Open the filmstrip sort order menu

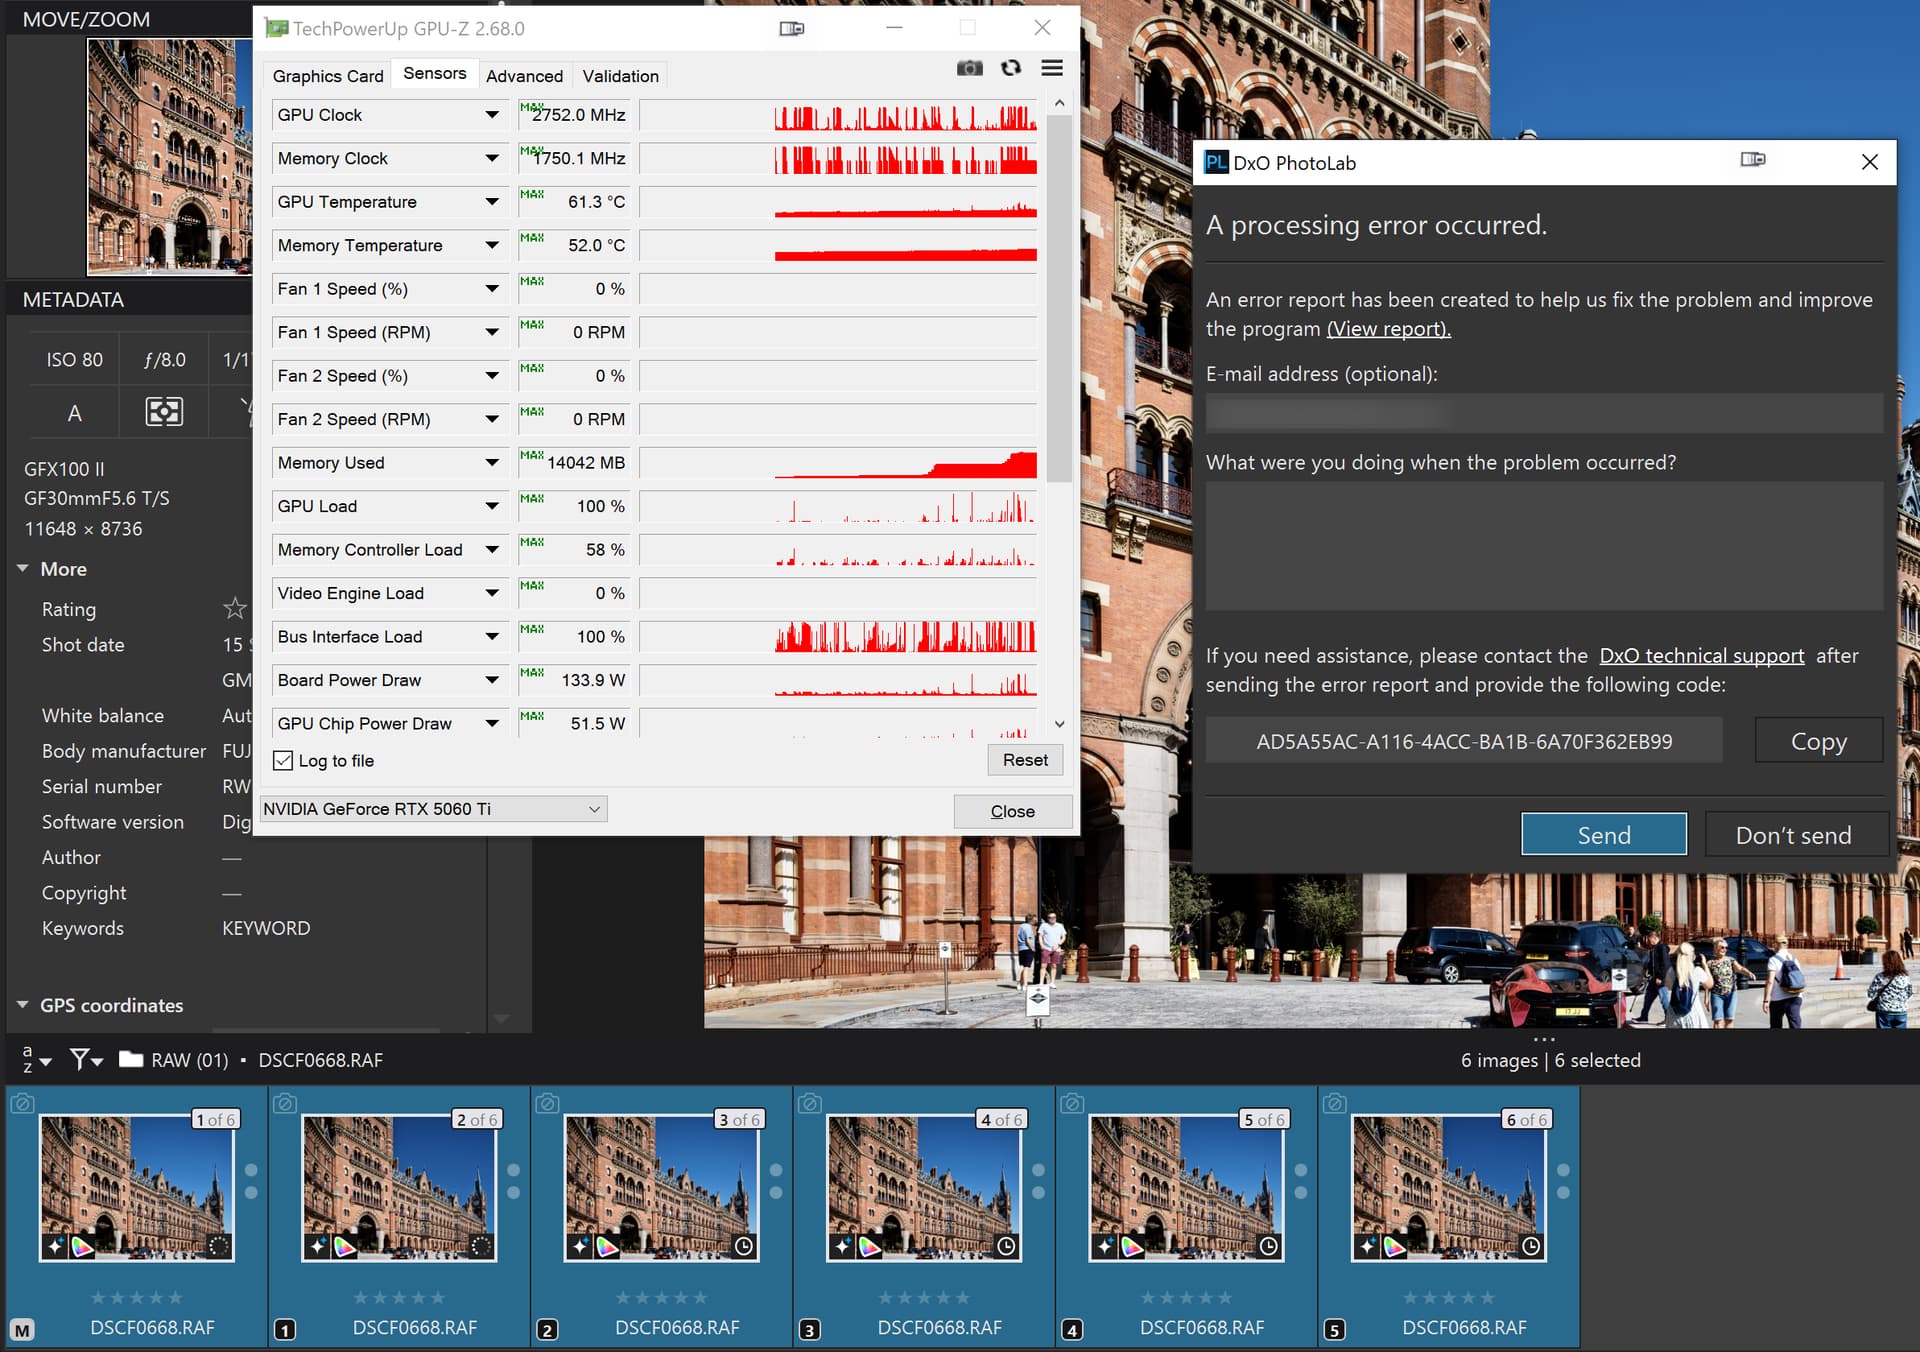click(35, 1060)
